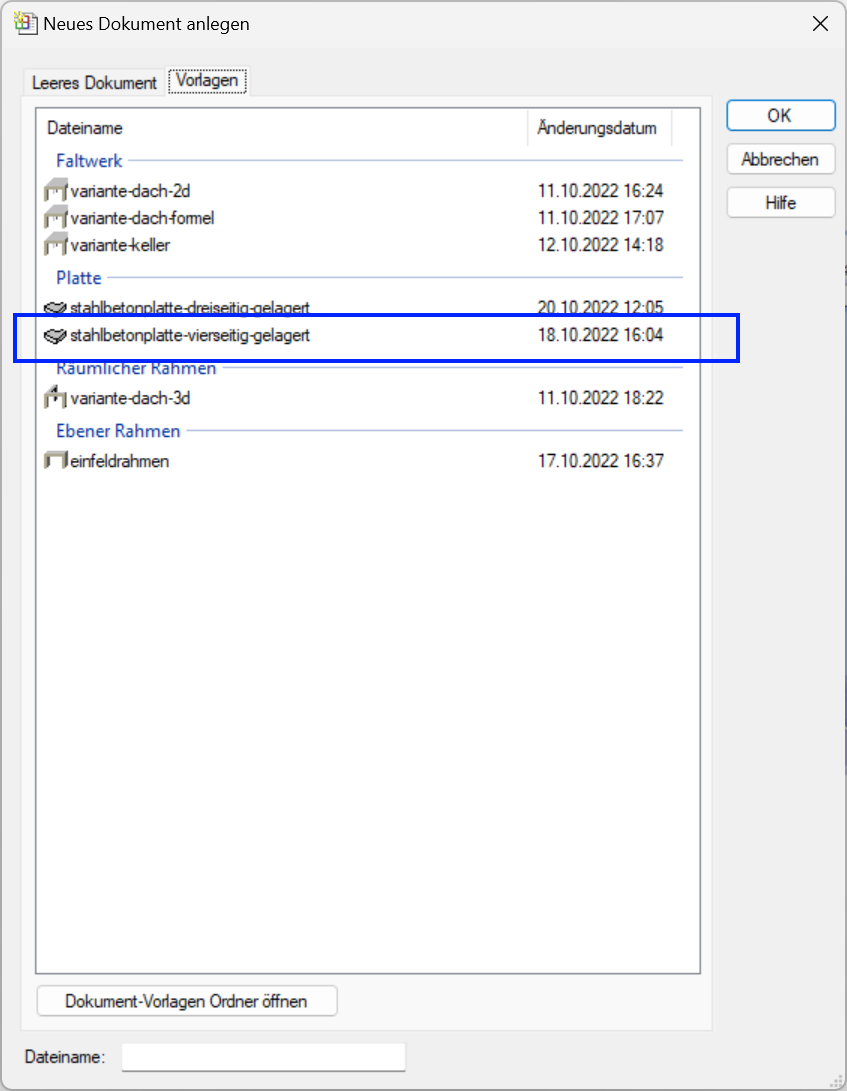Click Dokument-Vorlagen Ordner öffnen button
Screen dimensions: 847x1091
(x=187, y=1001)
